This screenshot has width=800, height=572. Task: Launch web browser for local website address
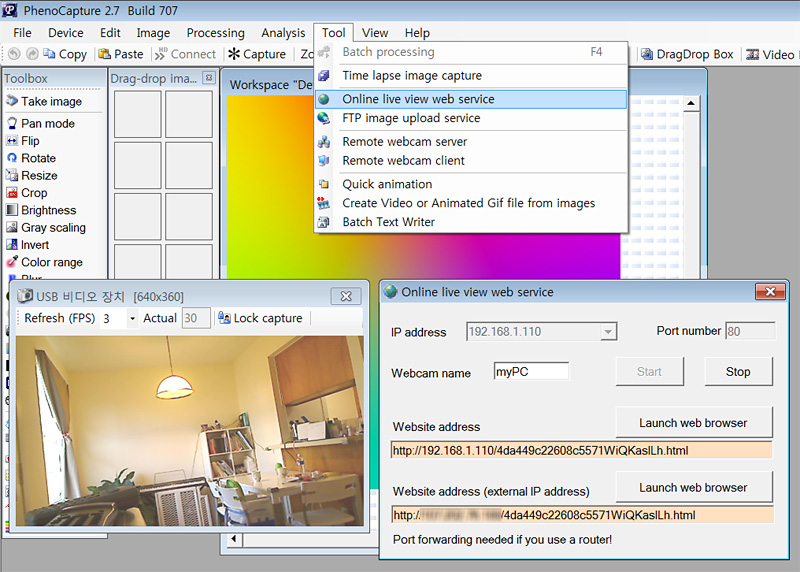click(693, 423)
